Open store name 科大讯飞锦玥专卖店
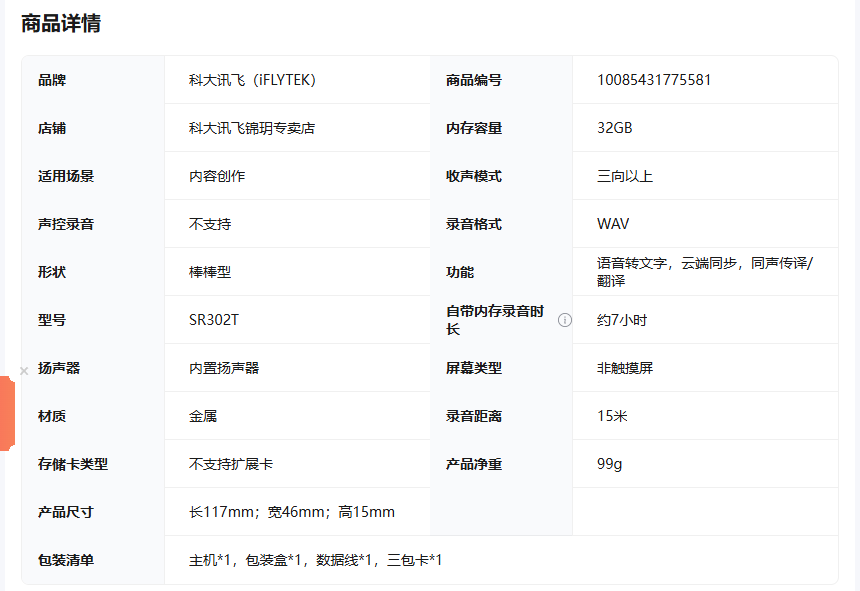The height and width of the screenshot is (591, 860). [252, 128]
